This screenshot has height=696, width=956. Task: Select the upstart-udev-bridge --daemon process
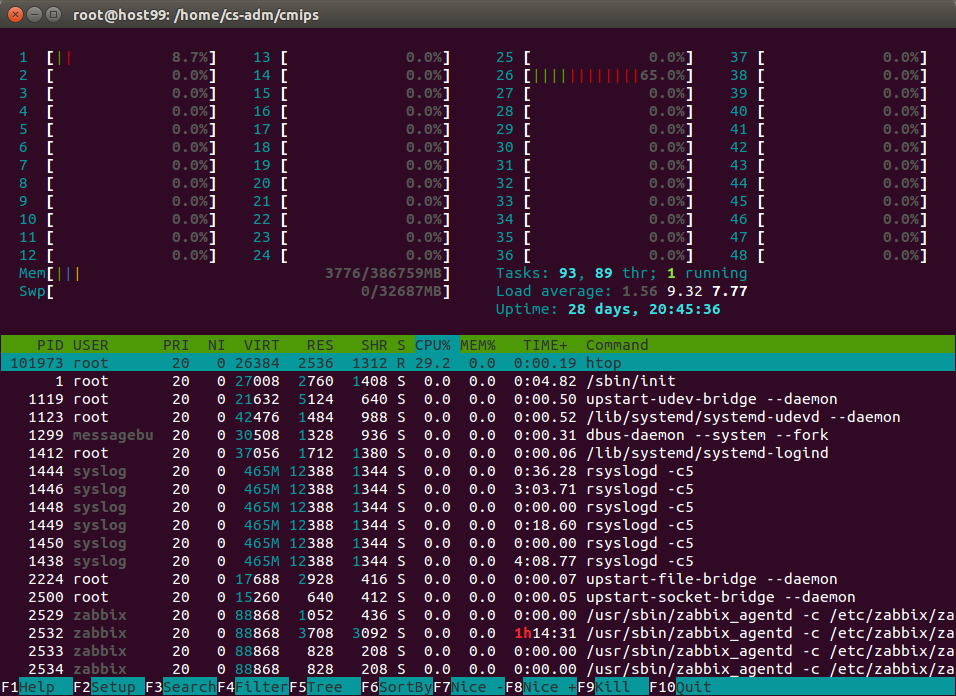478,399
